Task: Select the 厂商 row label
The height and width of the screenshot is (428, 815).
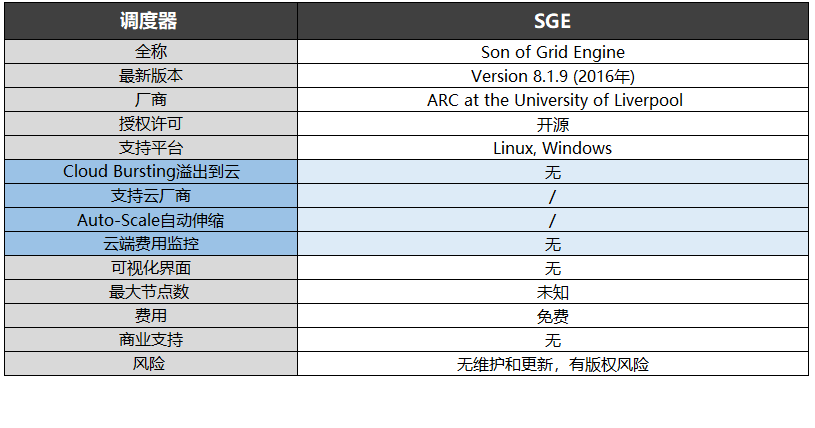Action: click(150, 100)
